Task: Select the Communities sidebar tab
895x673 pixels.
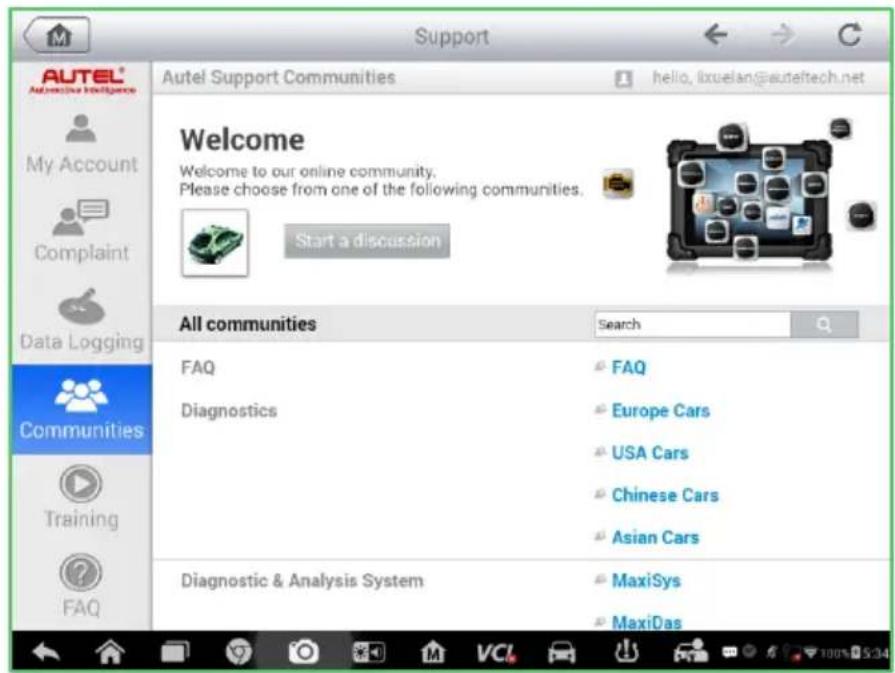Action: [82, 409]
